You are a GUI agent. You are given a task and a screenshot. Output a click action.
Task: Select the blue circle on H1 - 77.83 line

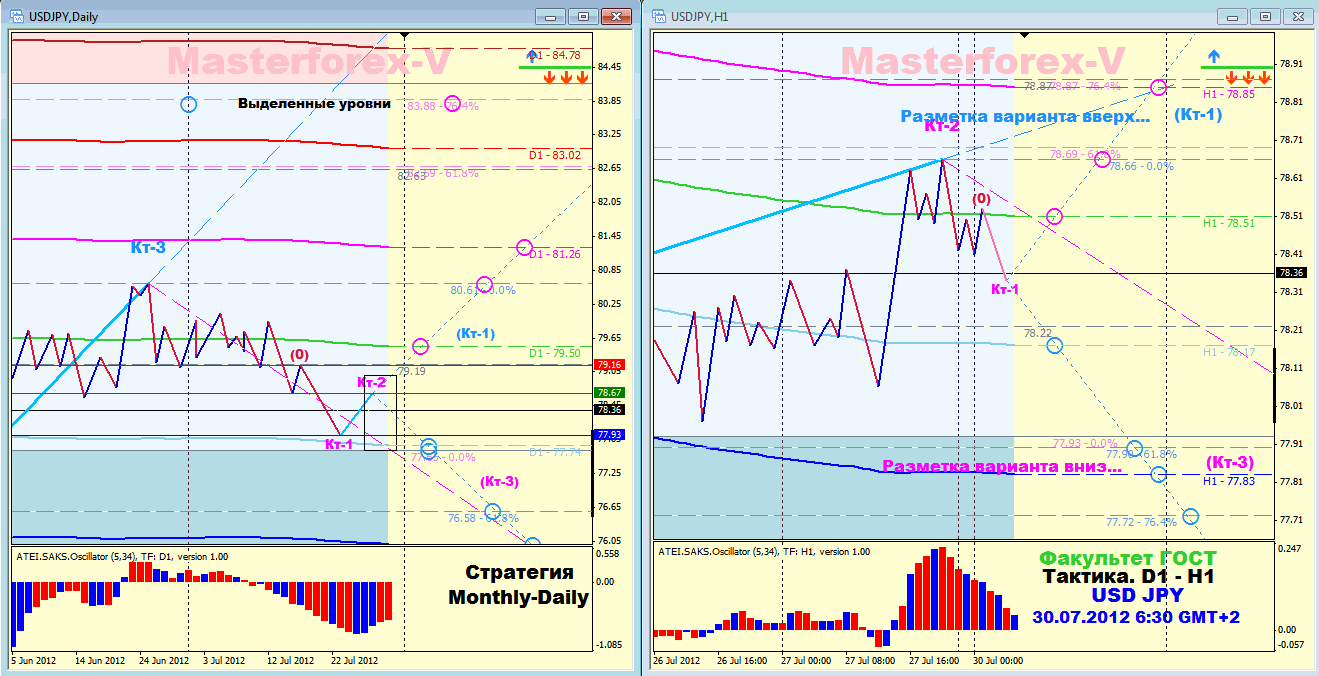(1158, 474)
